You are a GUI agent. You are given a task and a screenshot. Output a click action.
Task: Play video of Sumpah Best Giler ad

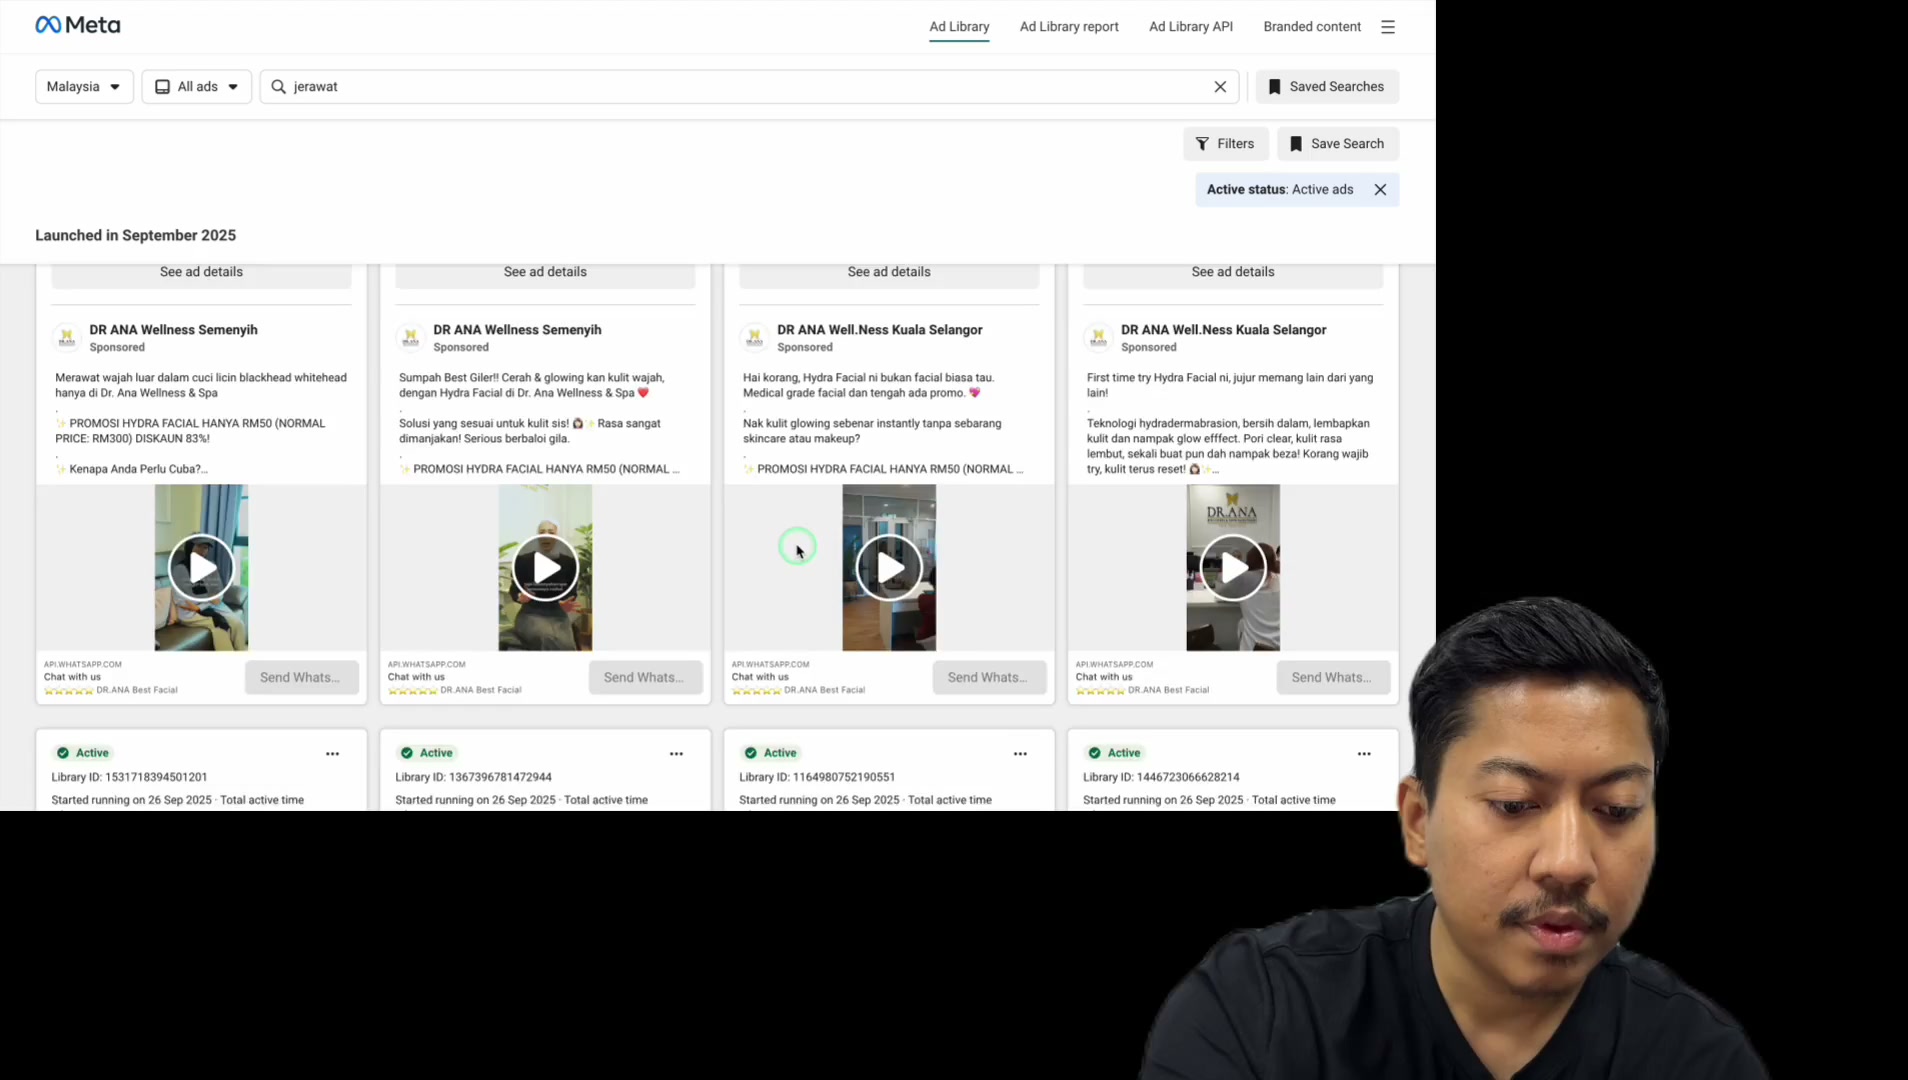tap(545, 568)
